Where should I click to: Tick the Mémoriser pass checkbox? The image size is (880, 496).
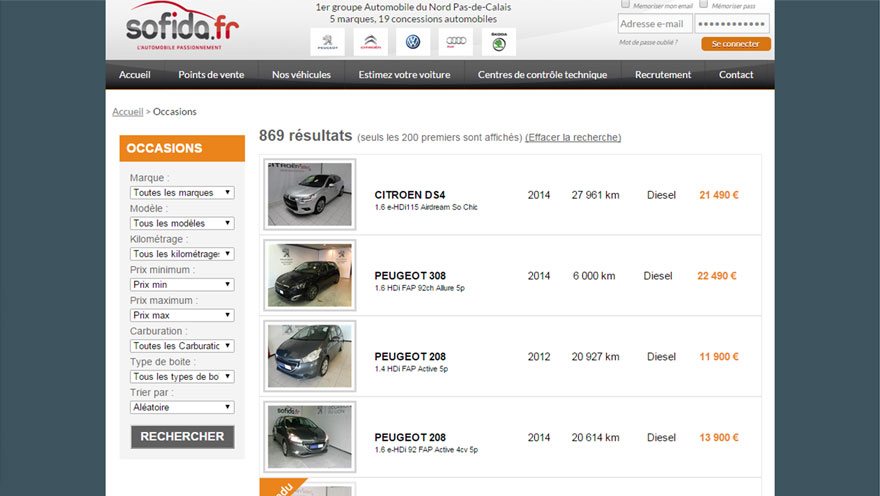(703, 4)
